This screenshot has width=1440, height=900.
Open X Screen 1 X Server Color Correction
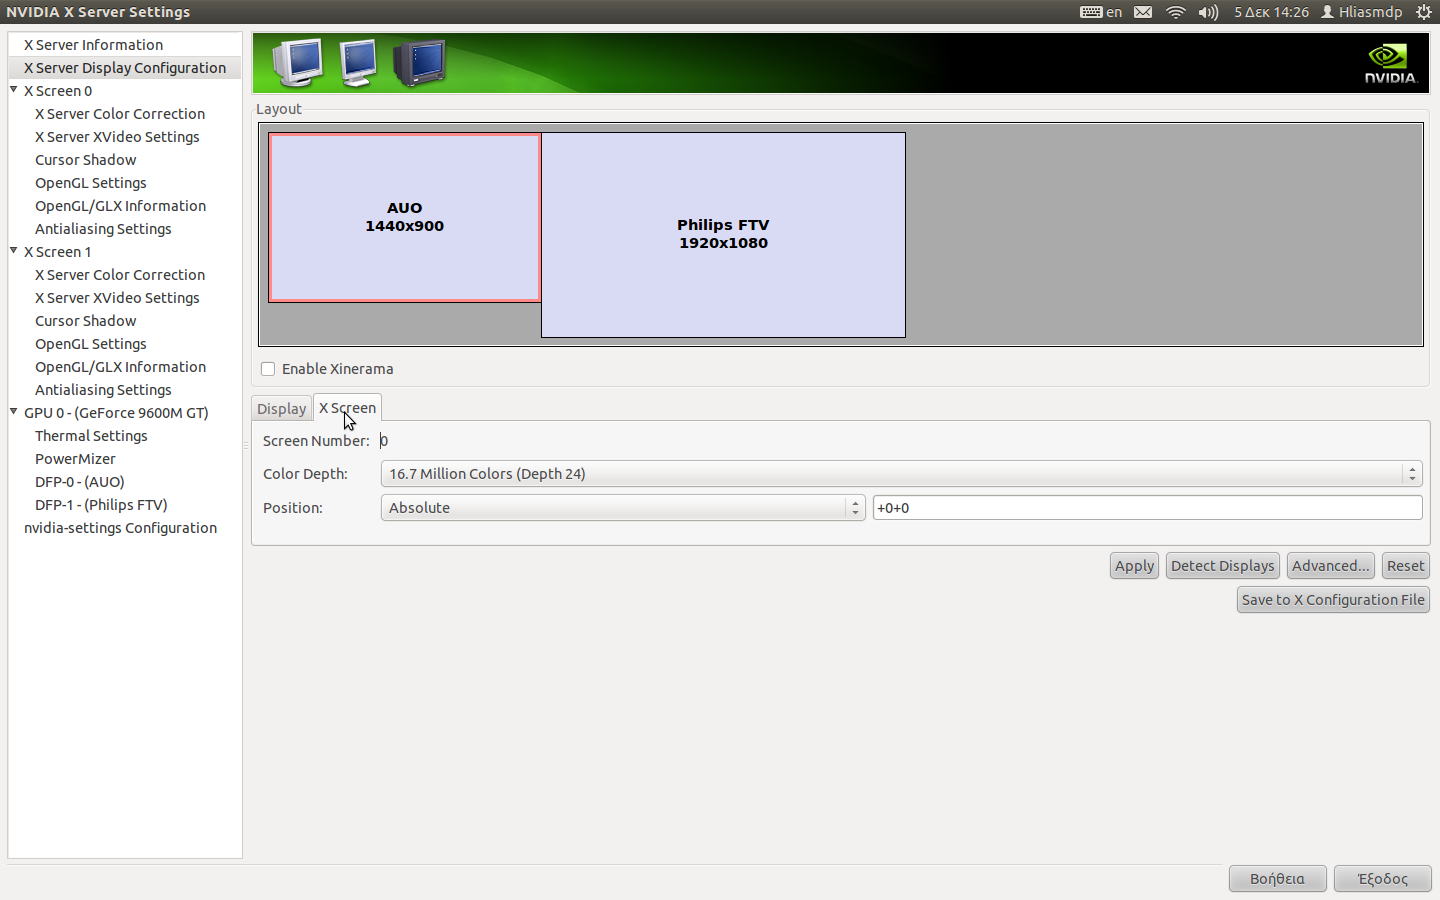point(120,275)
